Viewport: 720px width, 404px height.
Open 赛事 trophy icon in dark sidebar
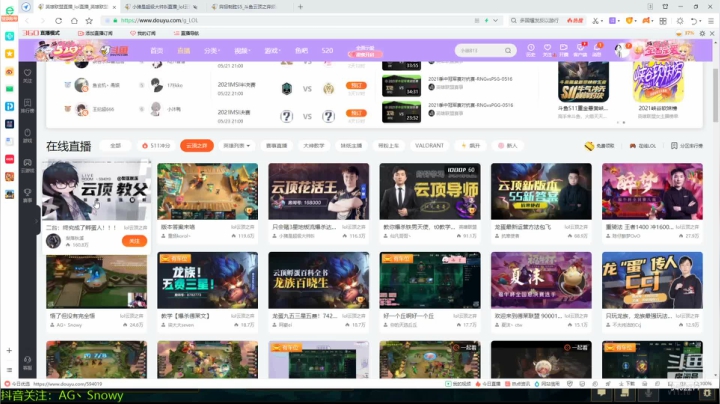pyautogui.click(x=28, y=195)
